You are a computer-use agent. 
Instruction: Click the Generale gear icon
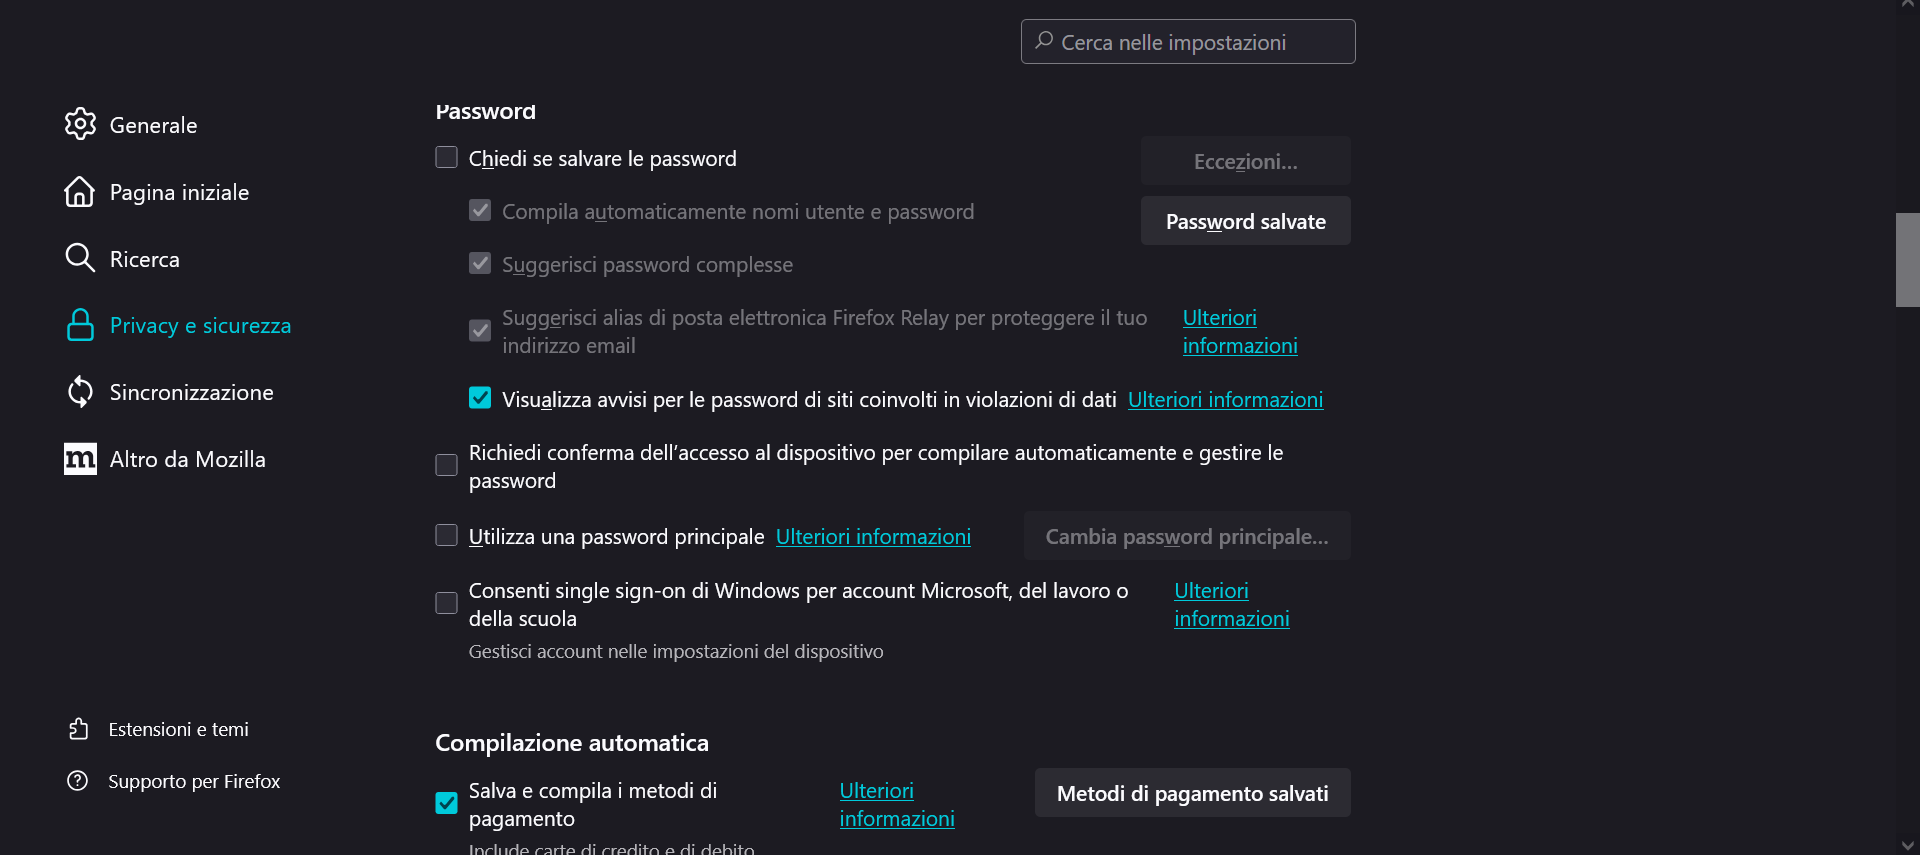[80, 124]
